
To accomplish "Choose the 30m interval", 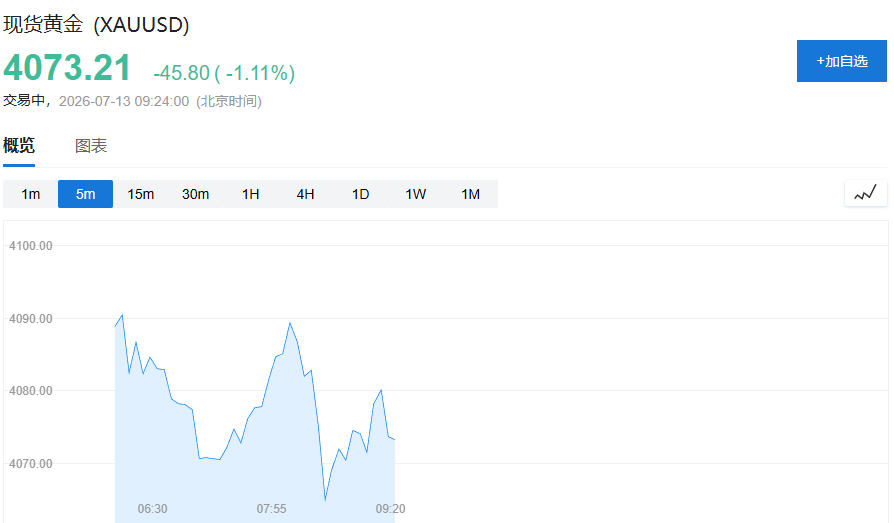I will point(196,194).
